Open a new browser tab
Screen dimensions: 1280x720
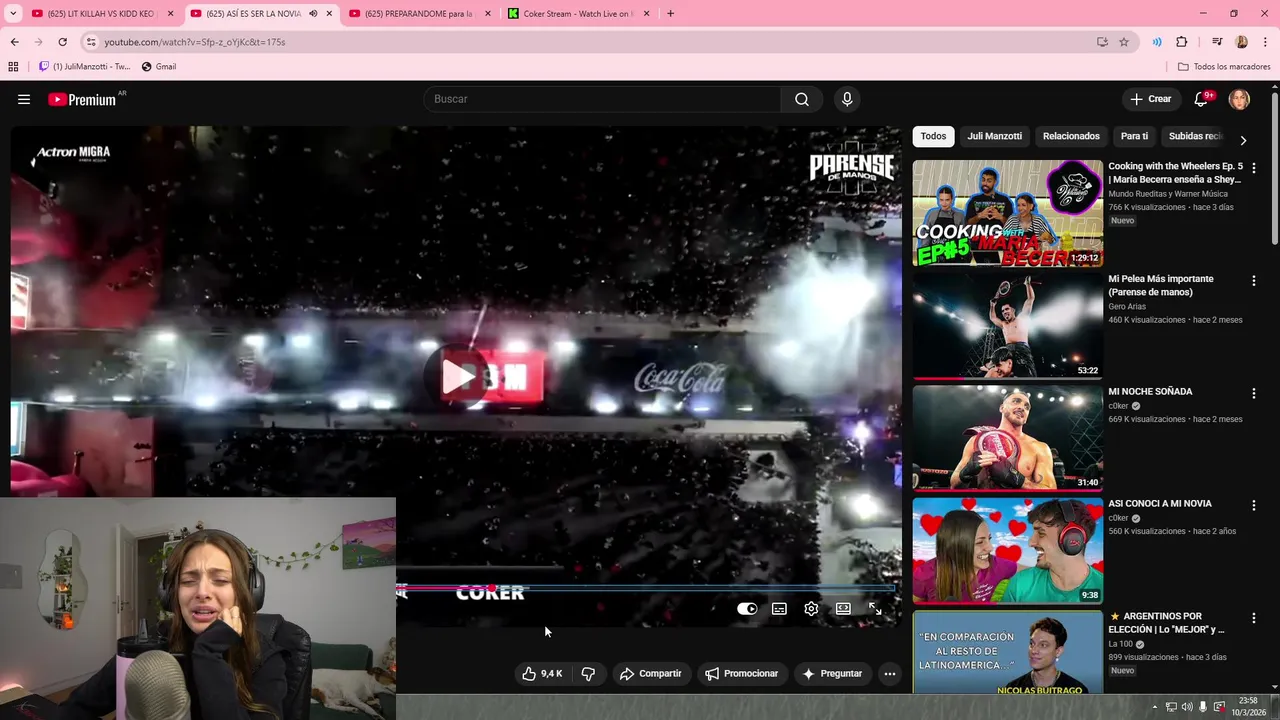pyautogui.click(x=670, y=14)
